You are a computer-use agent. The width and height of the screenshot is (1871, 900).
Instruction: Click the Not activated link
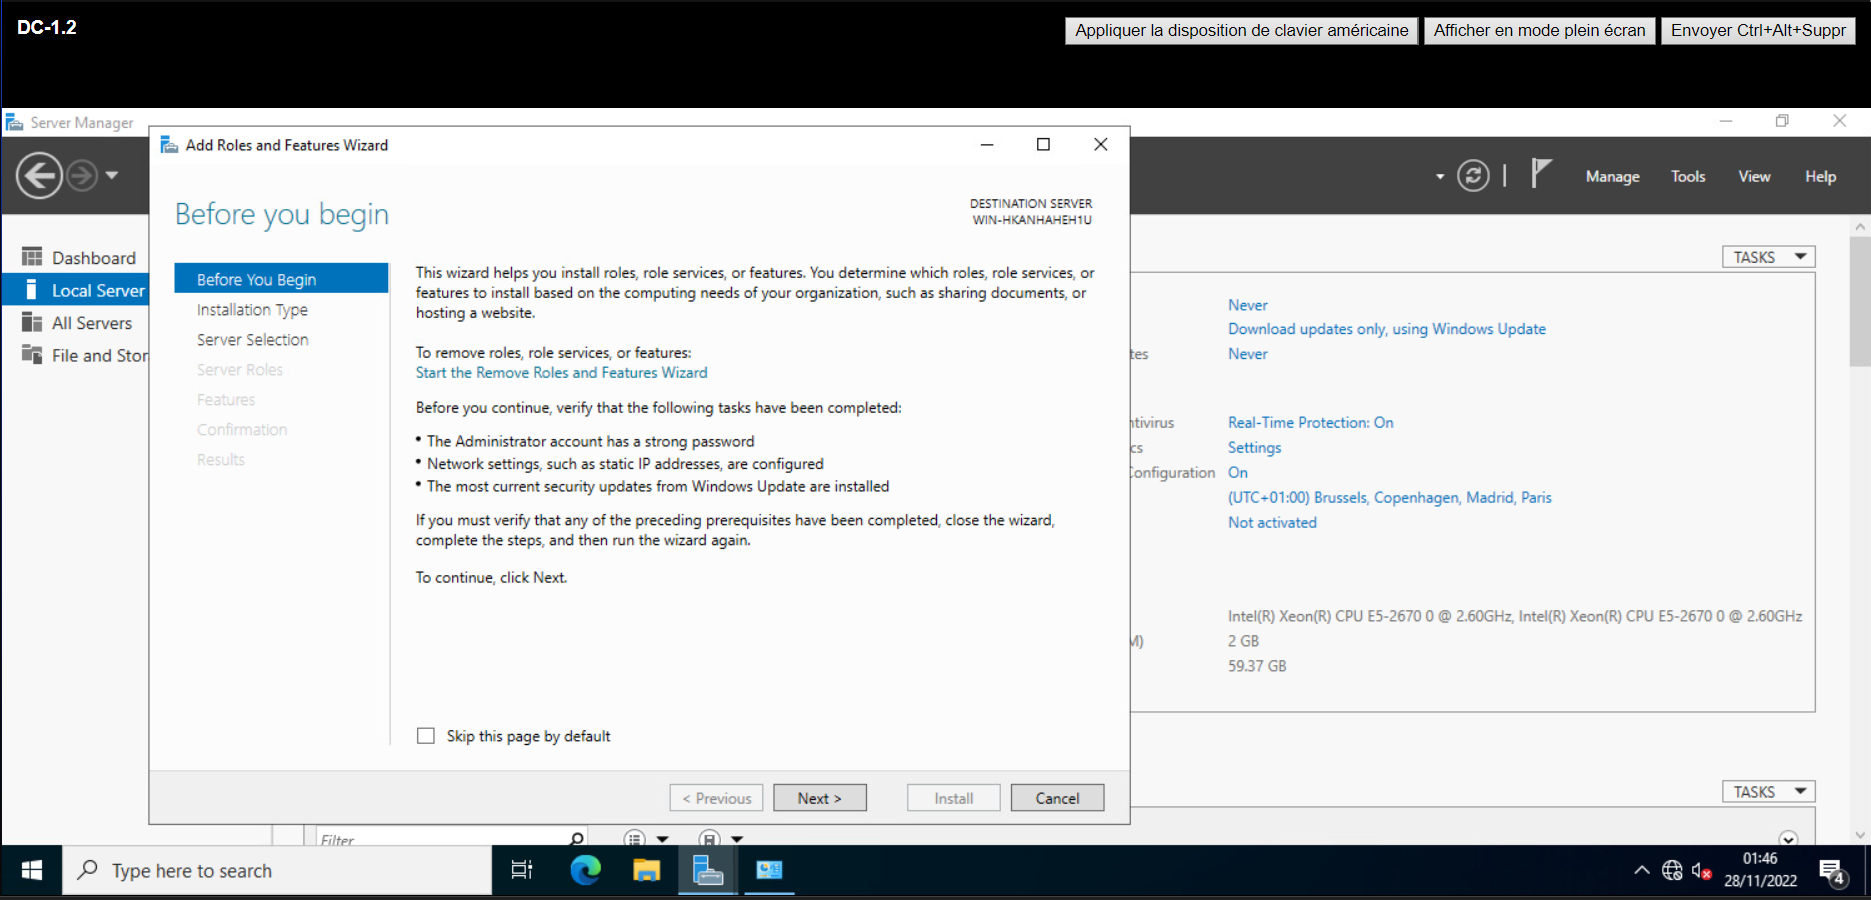[1272, 523]
